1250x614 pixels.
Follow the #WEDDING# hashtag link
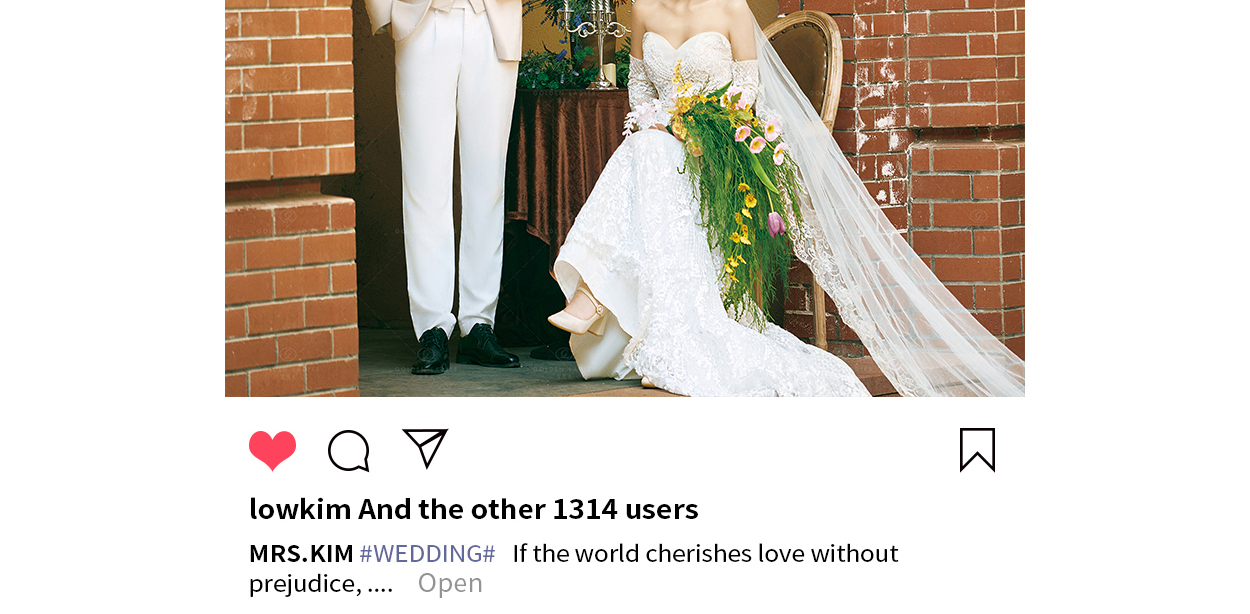pos(427,553)
